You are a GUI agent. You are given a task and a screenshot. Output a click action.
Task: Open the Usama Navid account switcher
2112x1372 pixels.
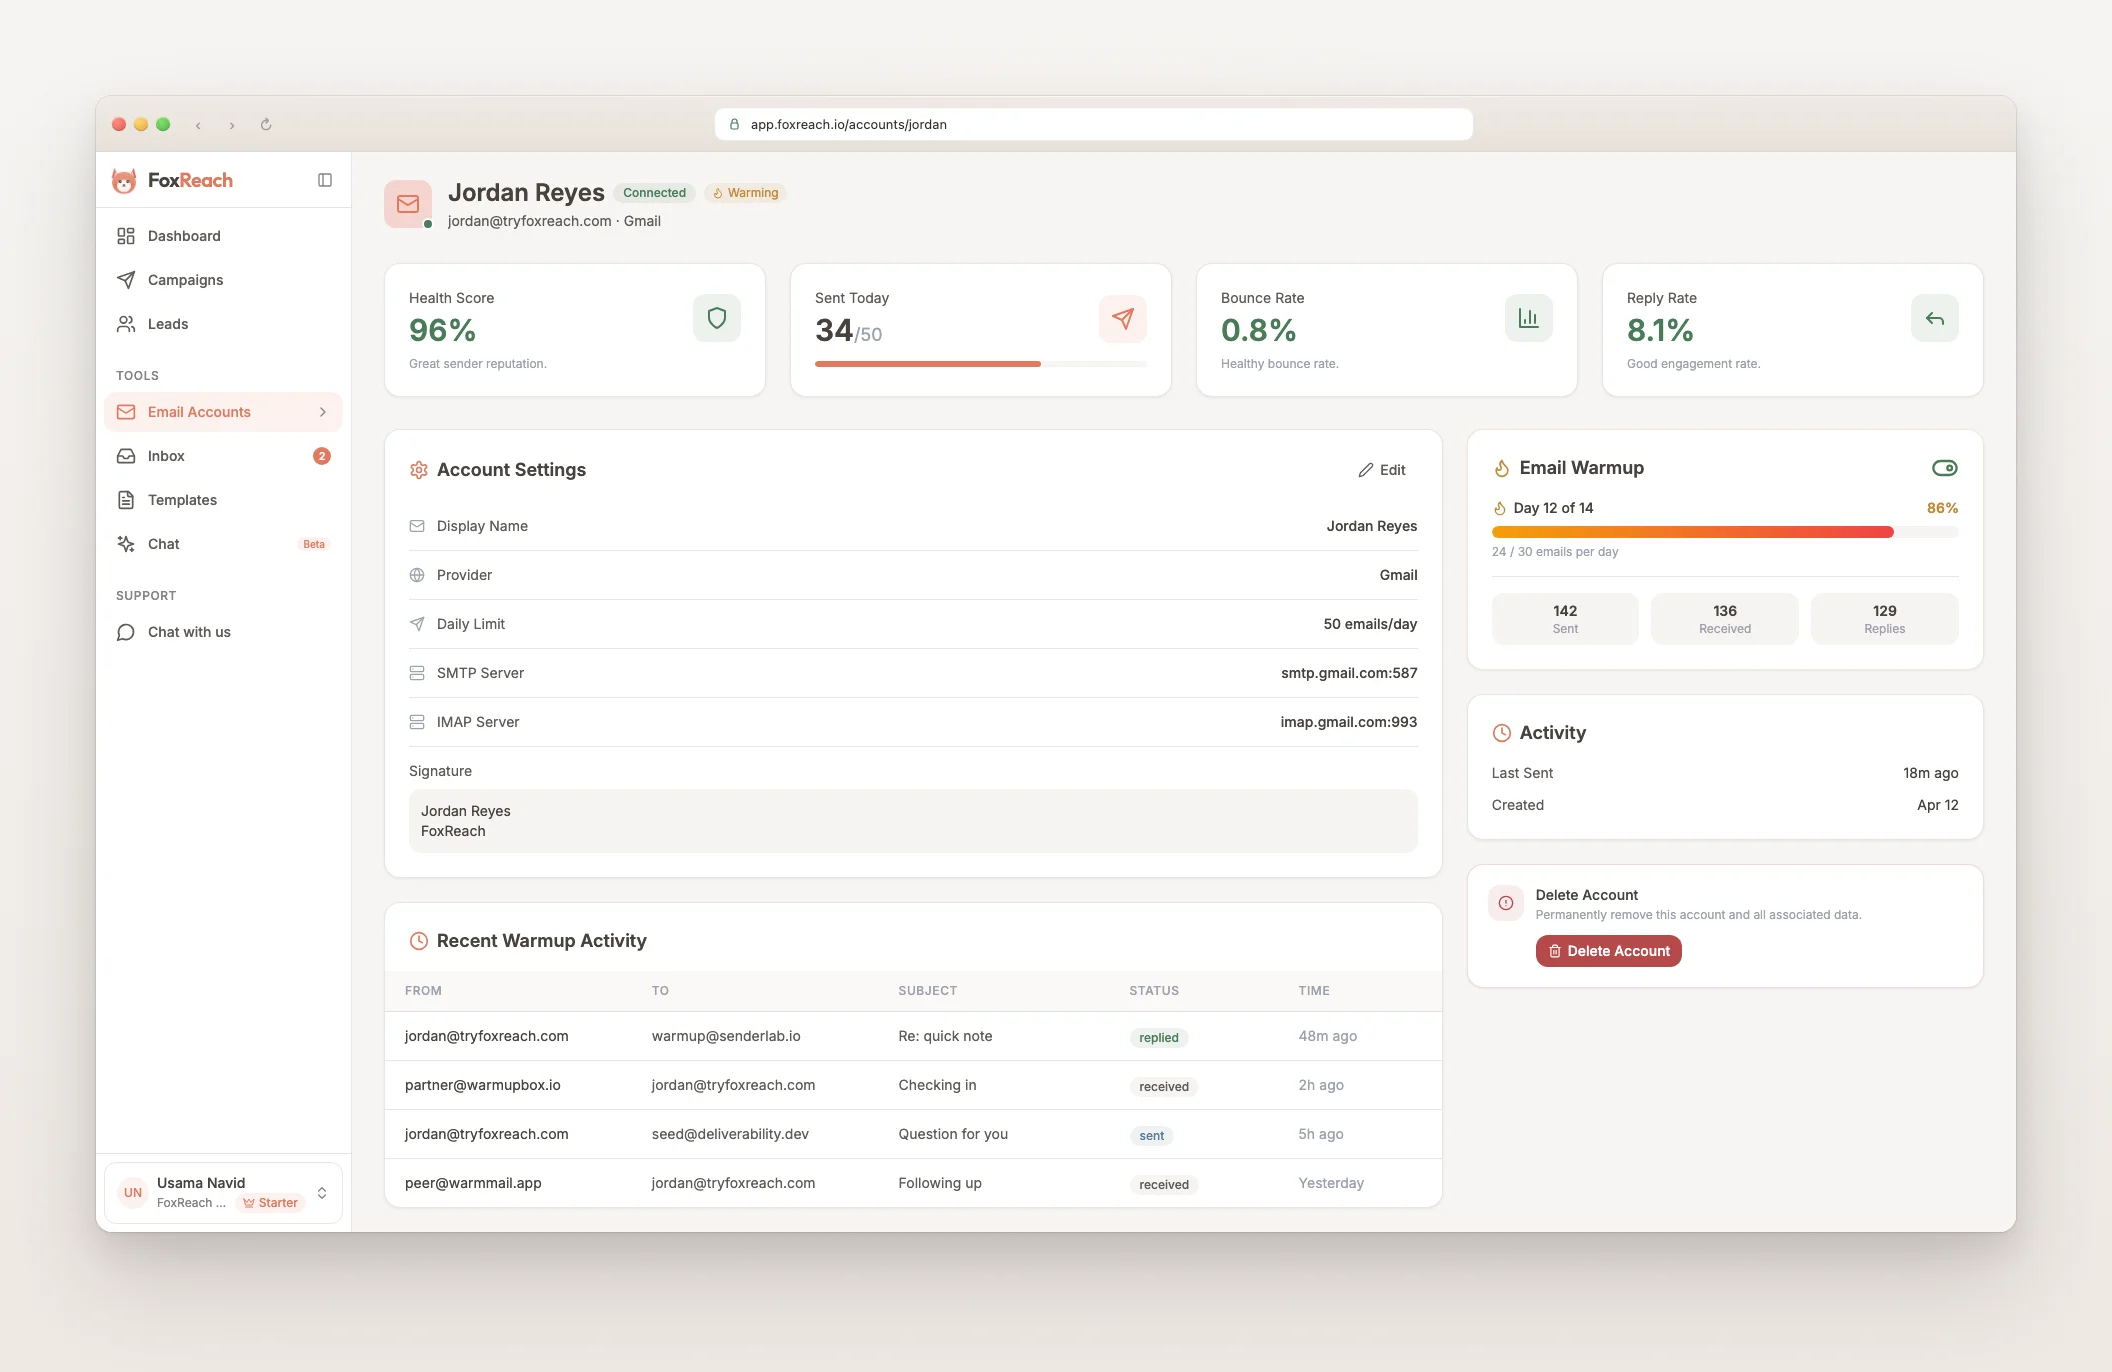[x=223, y=1192]
